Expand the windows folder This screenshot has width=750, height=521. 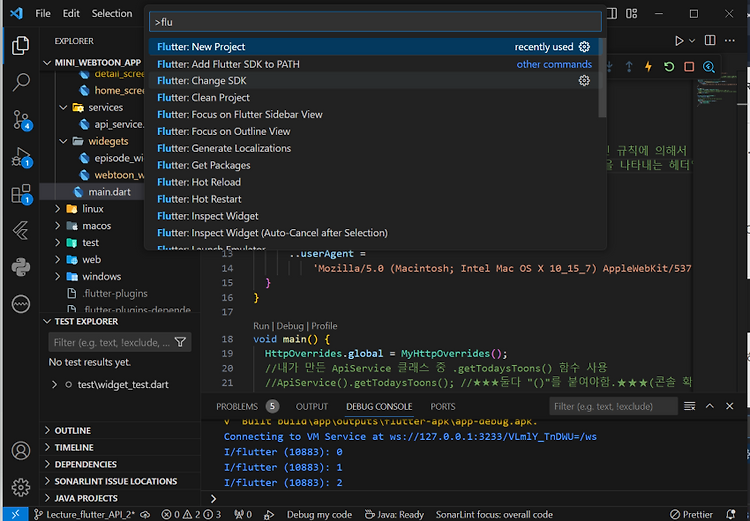pyautogui.click(x=57, y=276)
